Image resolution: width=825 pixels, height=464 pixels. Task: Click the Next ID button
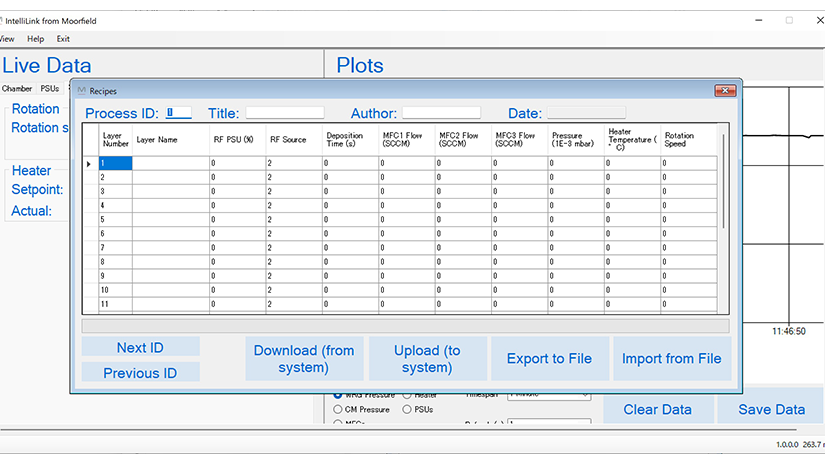(x=140, y=347)
